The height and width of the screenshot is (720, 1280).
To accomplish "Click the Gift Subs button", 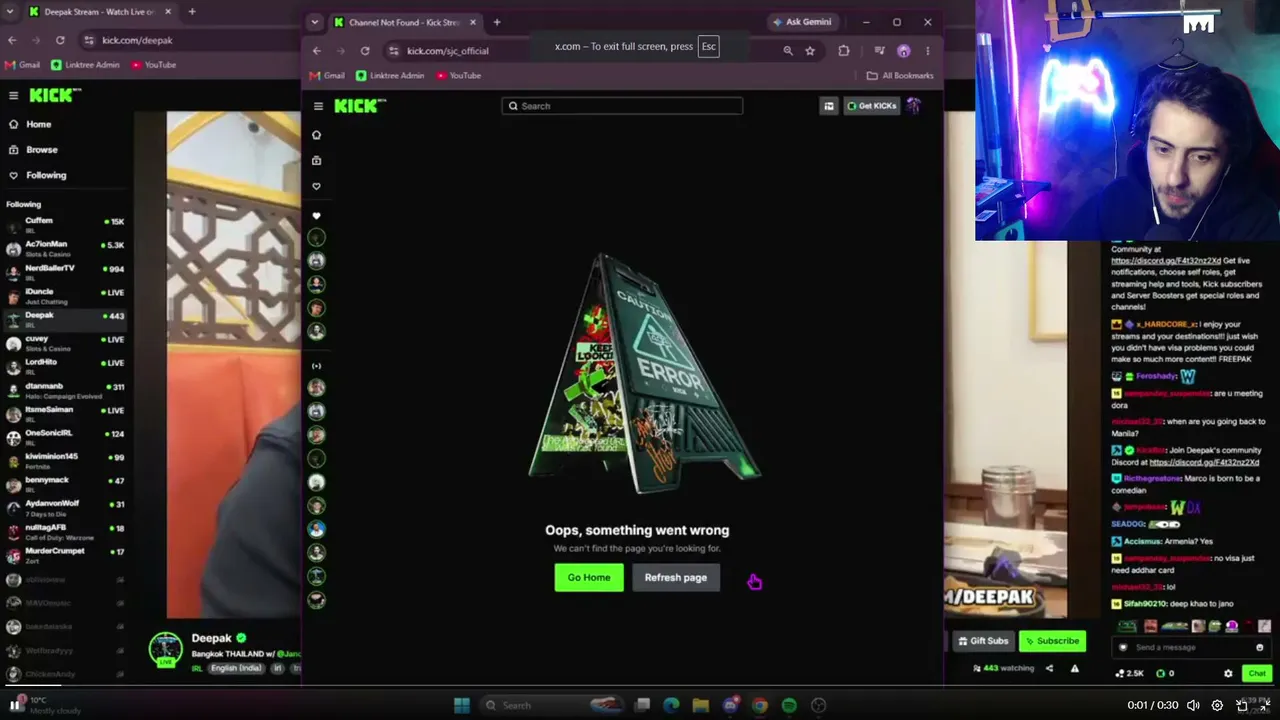I will [x=982, y=641].
